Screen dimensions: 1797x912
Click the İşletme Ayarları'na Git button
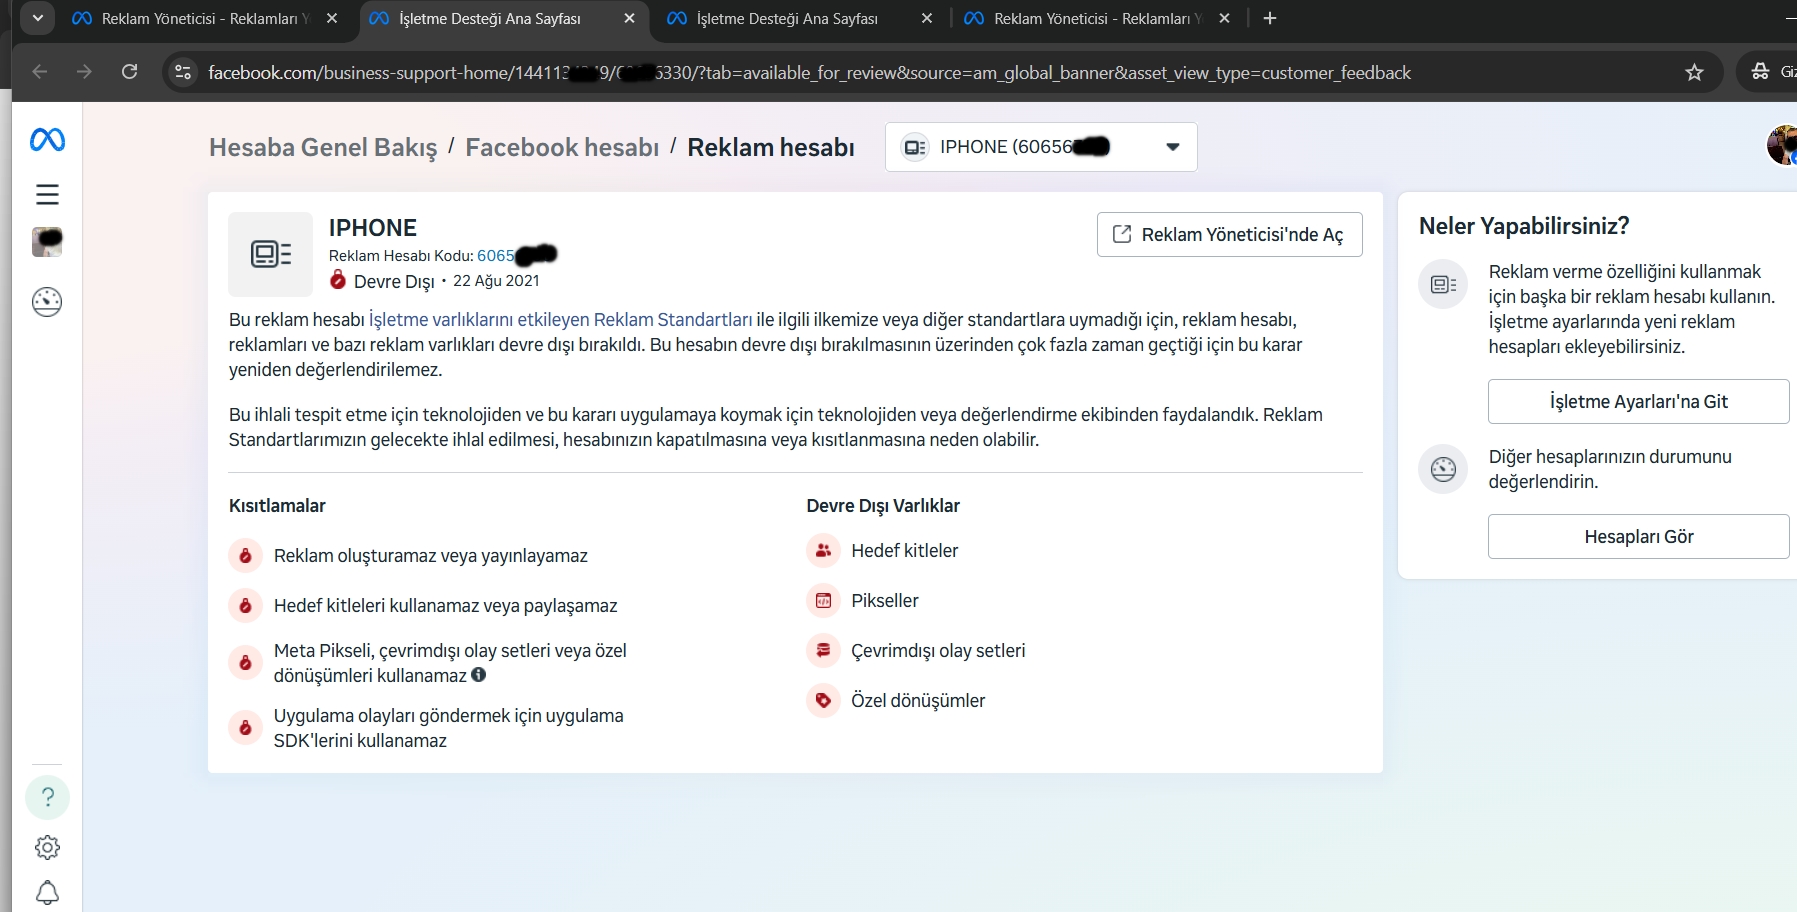click(1638, 401)
